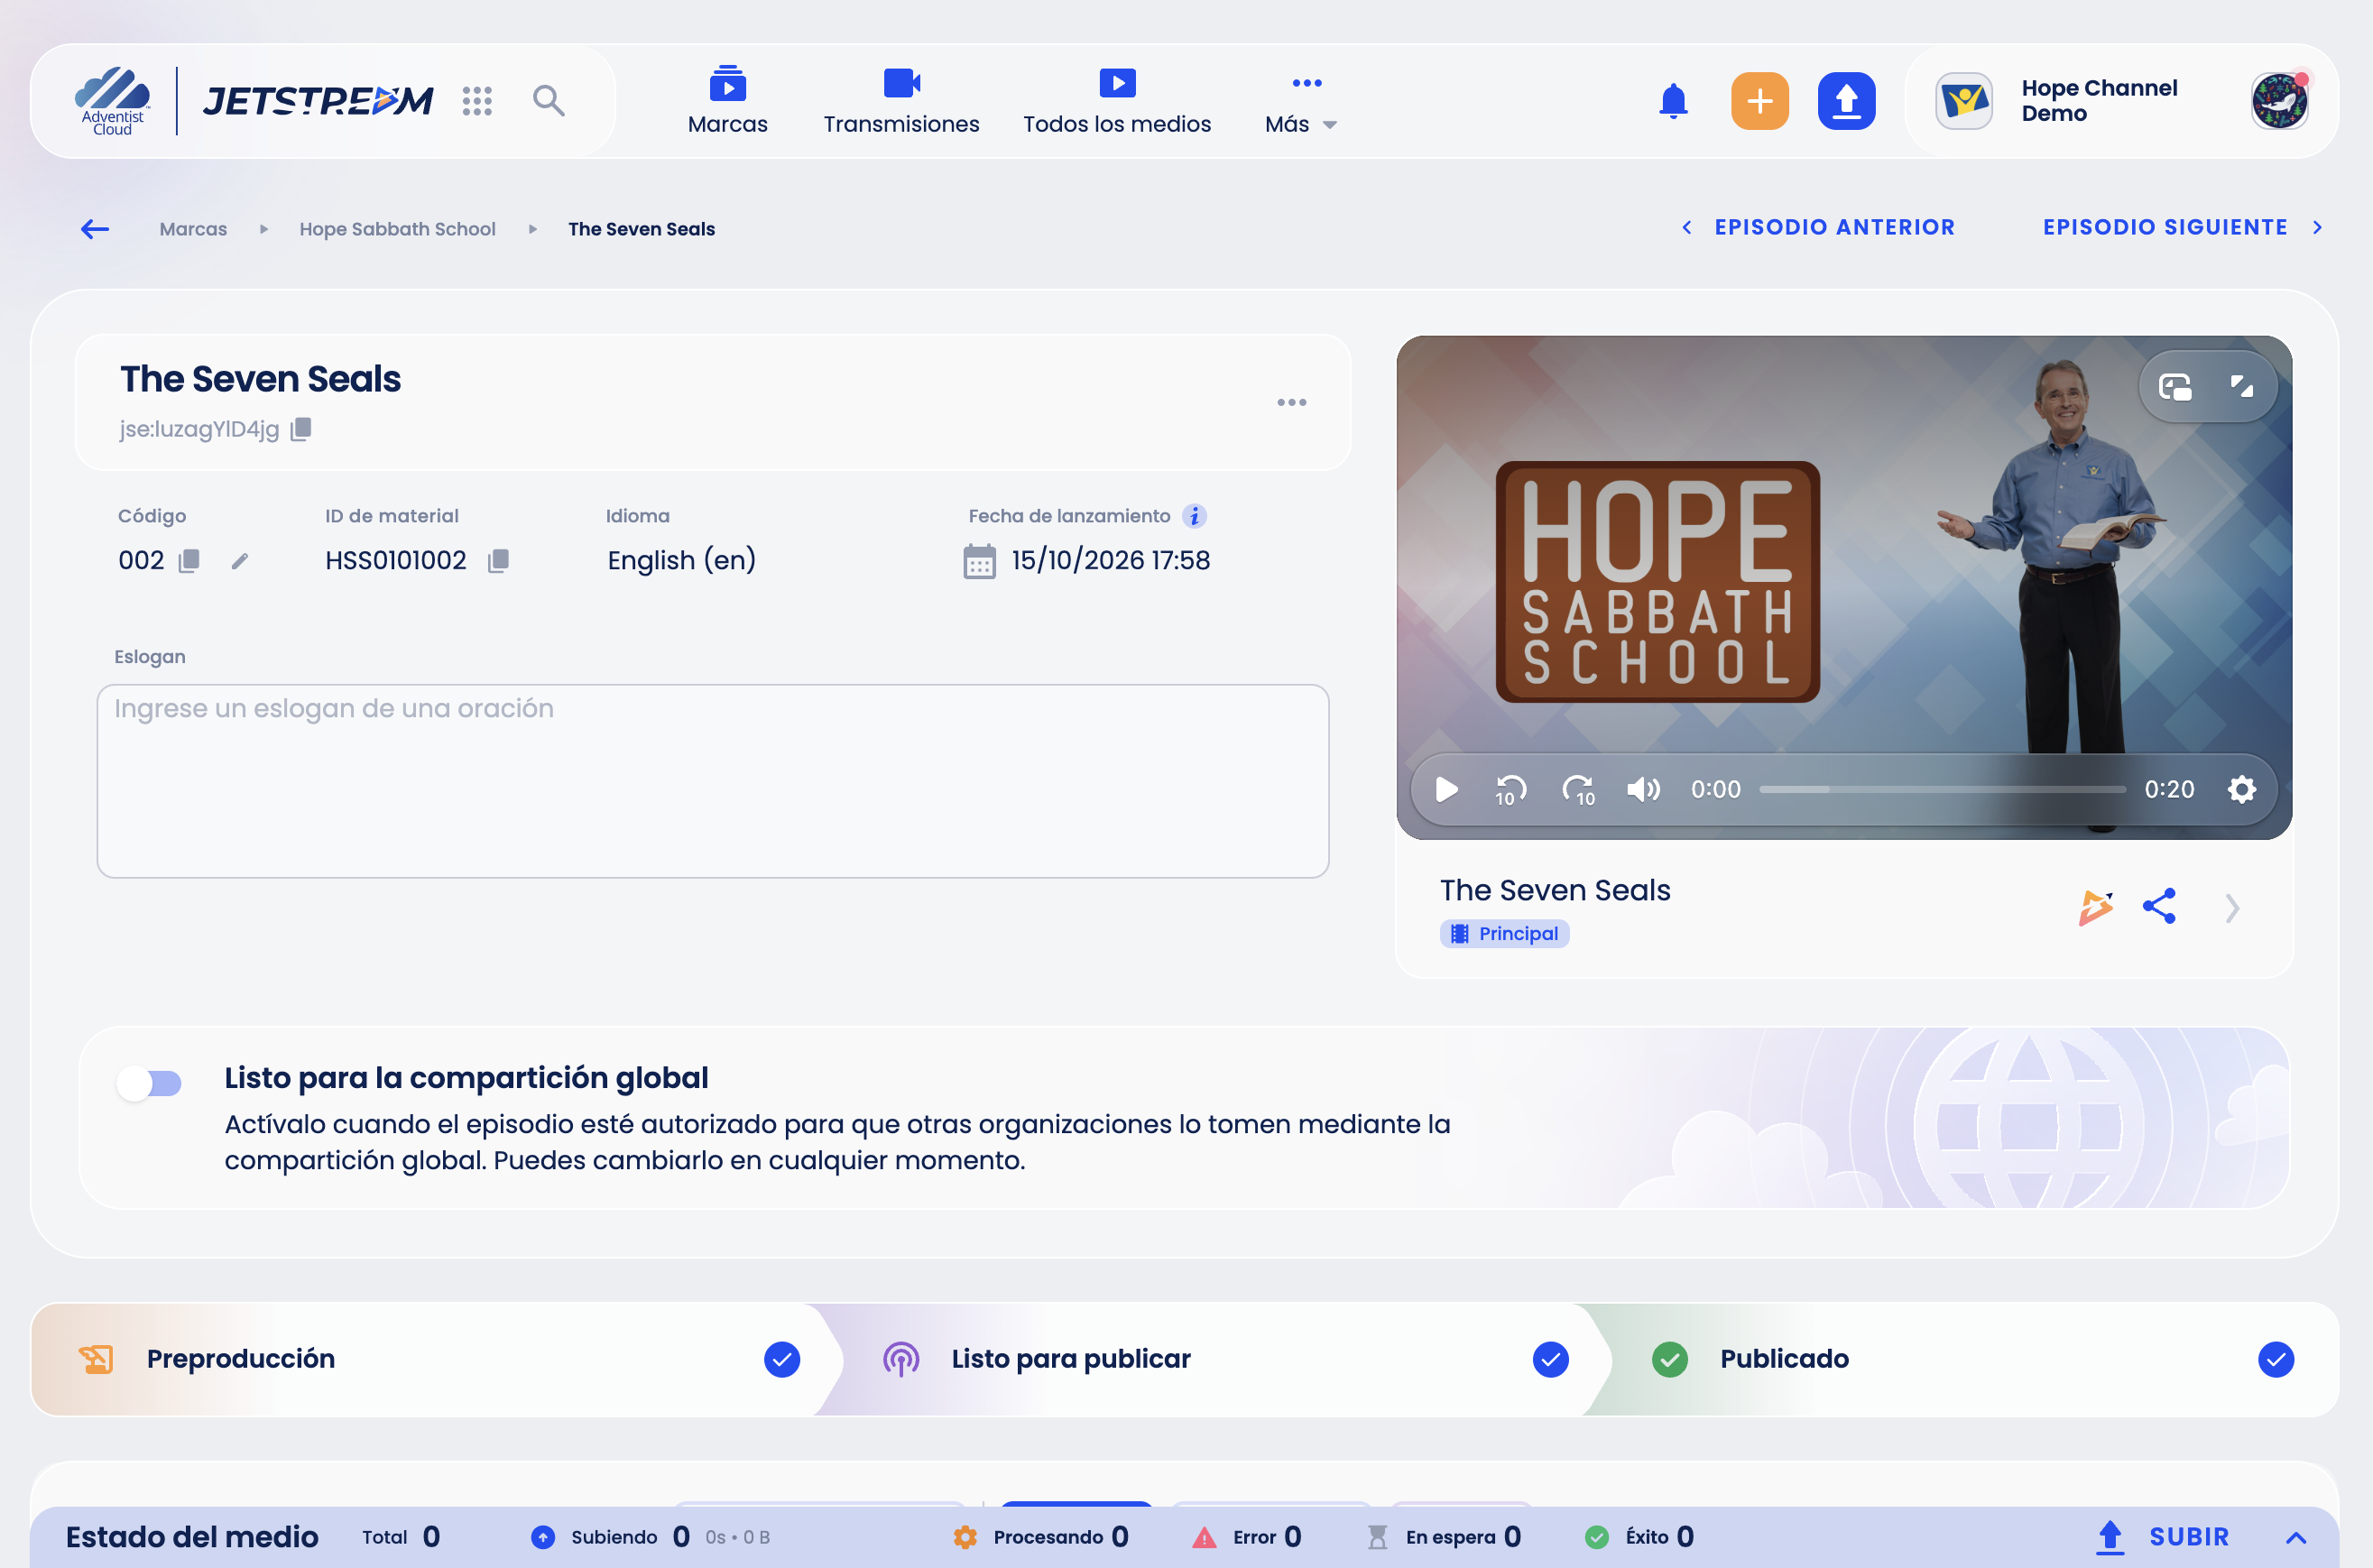This screenshot has width=2373, height=1568.
Task: Open notifications bell icon
Action: pos(1673,101)
